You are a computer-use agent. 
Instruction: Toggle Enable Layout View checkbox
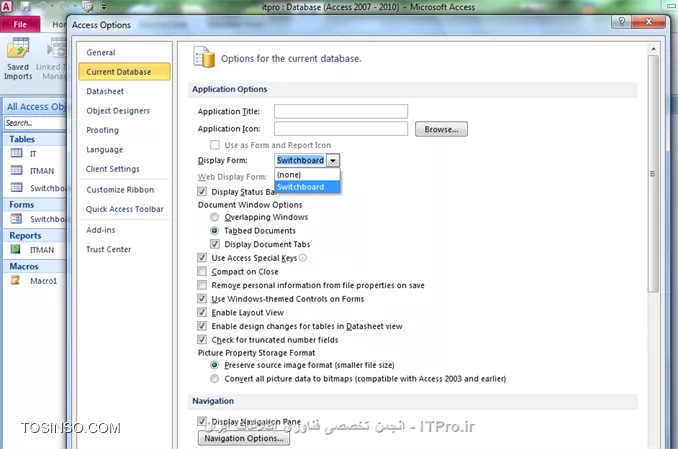202,312
